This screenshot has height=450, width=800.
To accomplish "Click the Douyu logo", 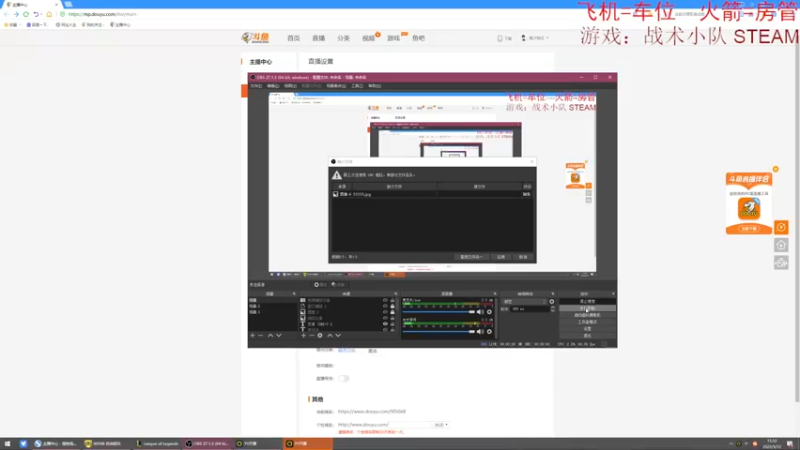I will [255, 38].
